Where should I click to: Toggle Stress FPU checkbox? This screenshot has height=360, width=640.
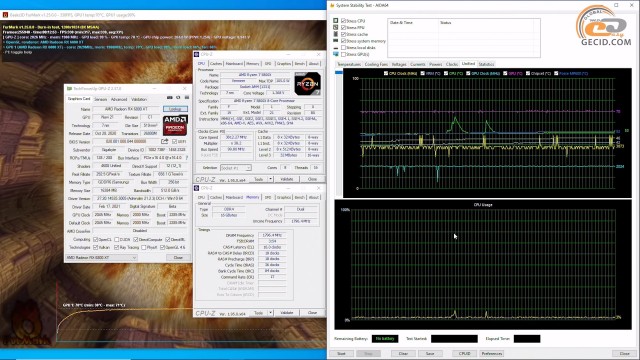point(343,27)
